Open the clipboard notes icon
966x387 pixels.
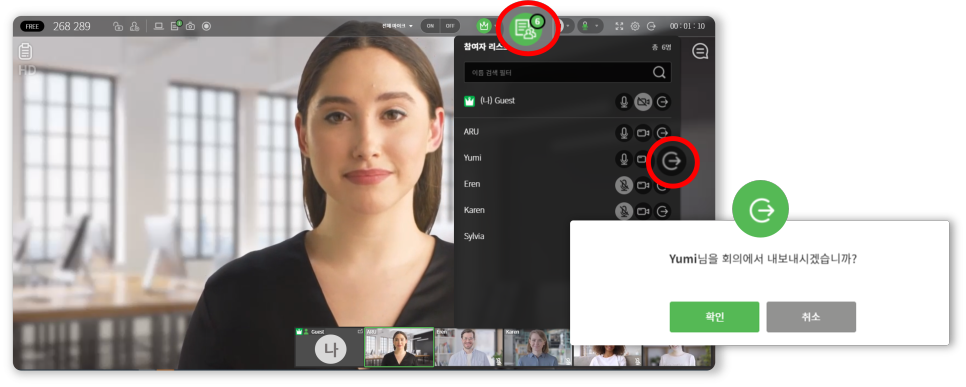coord(26,51)
